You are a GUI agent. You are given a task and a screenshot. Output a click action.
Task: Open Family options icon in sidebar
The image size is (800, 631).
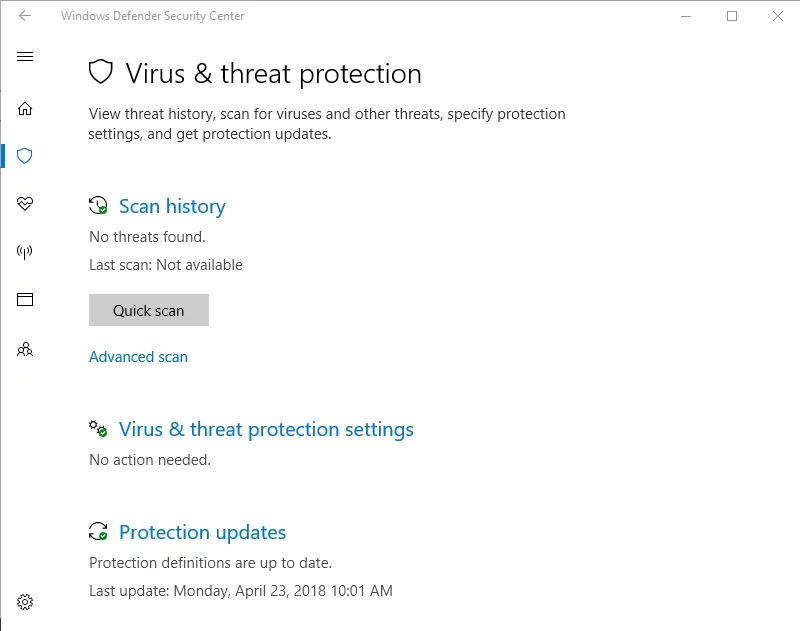[25, 349]
